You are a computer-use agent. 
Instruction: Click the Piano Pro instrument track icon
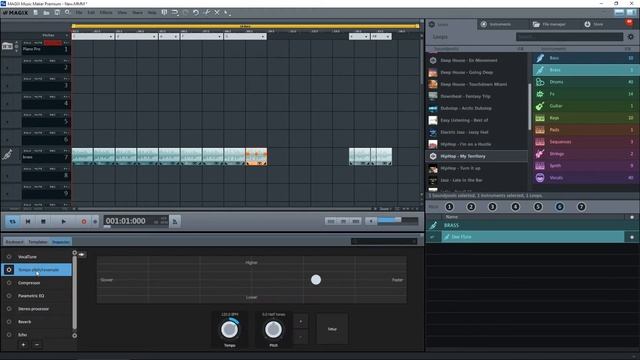(7, 46)
